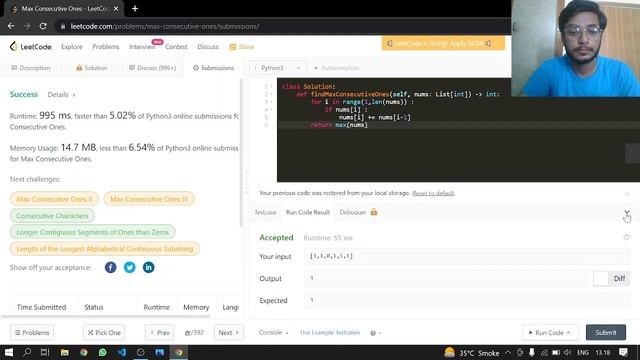The image size is (640, 360).
Task: Switch to the Description tab
Action: point(31,68)
